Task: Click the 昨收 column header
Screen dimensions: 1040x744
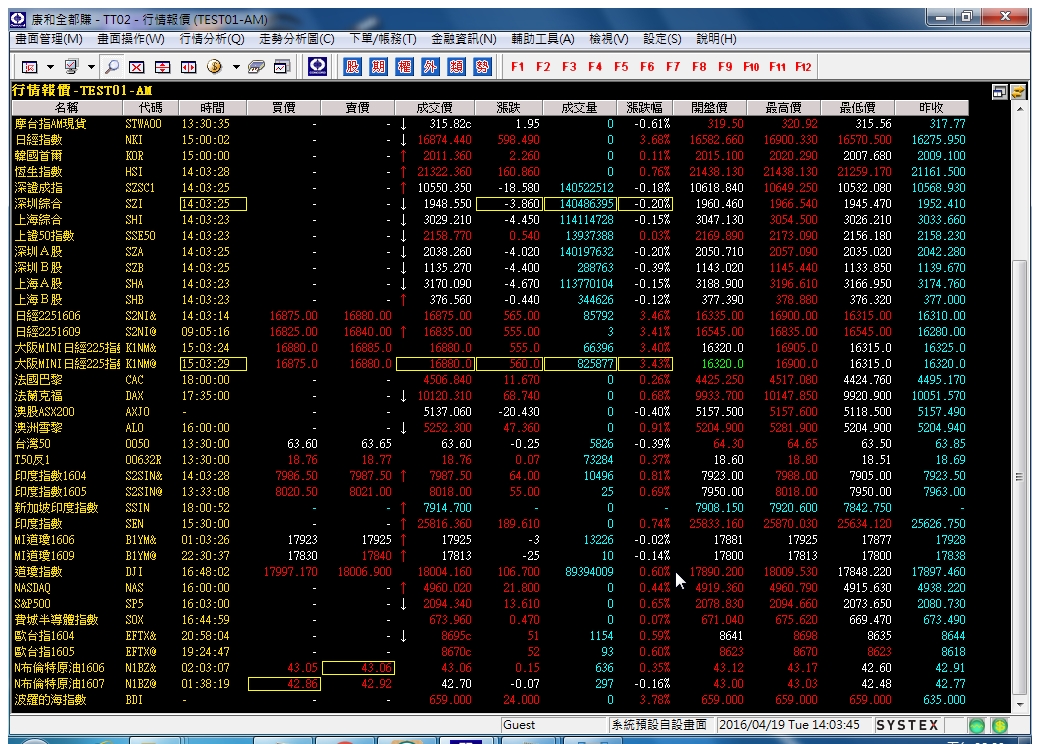Action: [x=931, y=107]
